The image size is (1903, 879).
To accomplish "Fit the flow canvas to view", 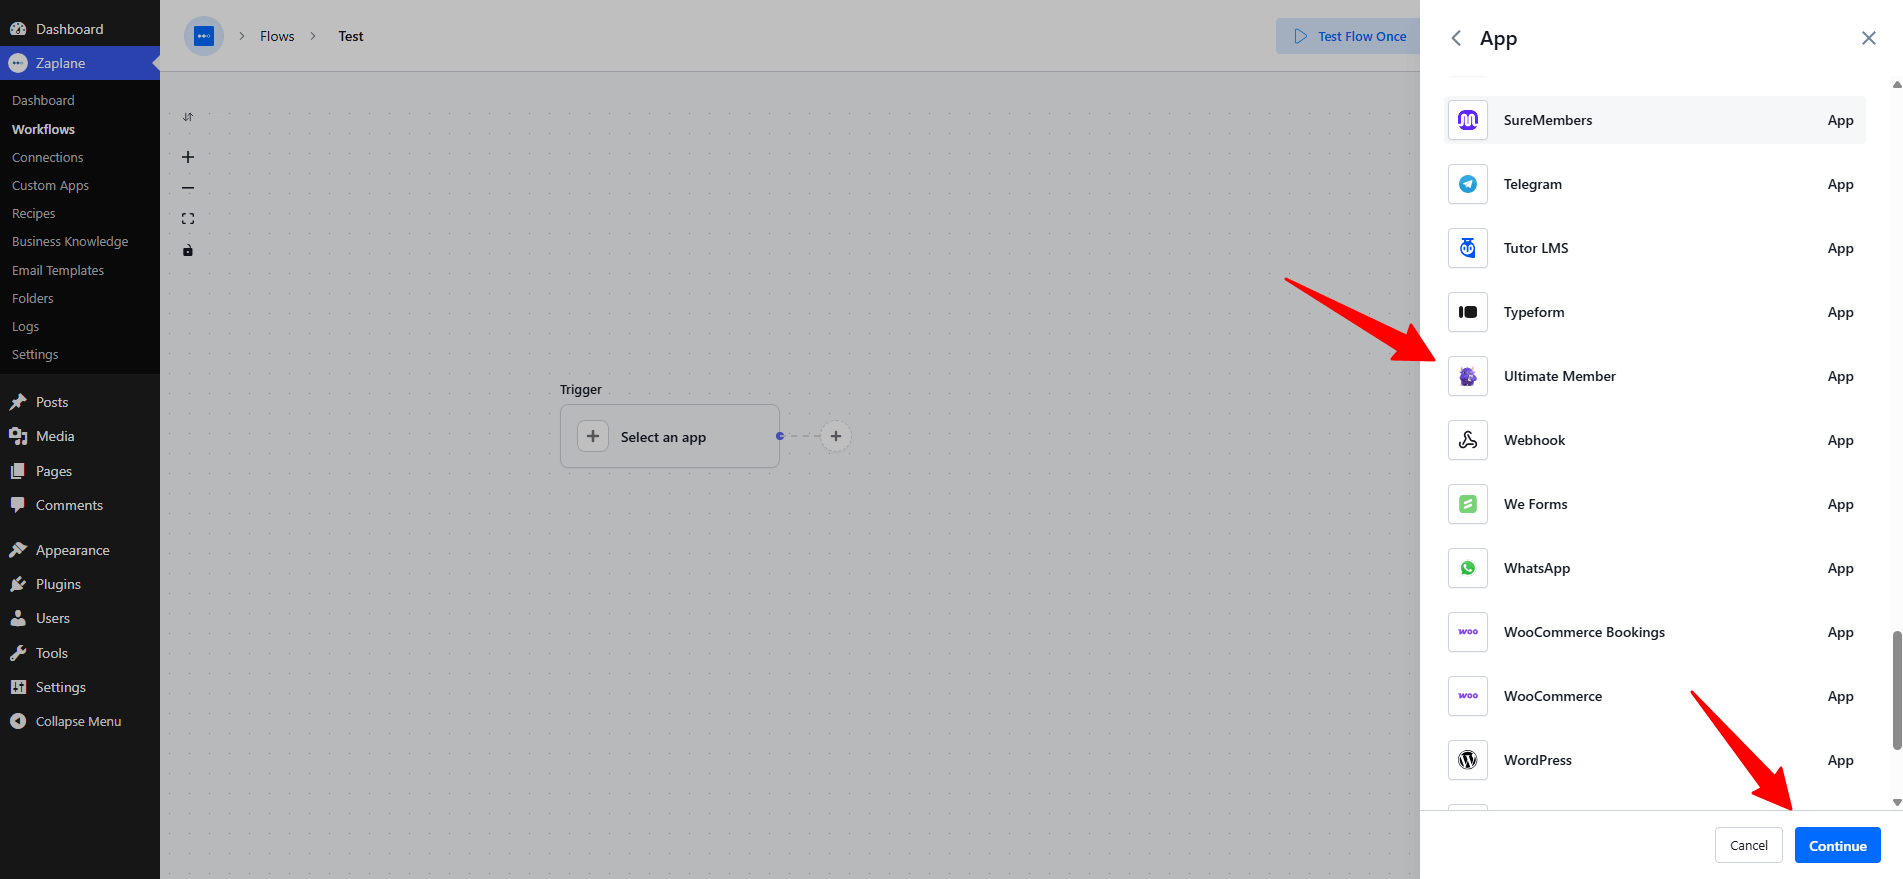I will point(188,219).
